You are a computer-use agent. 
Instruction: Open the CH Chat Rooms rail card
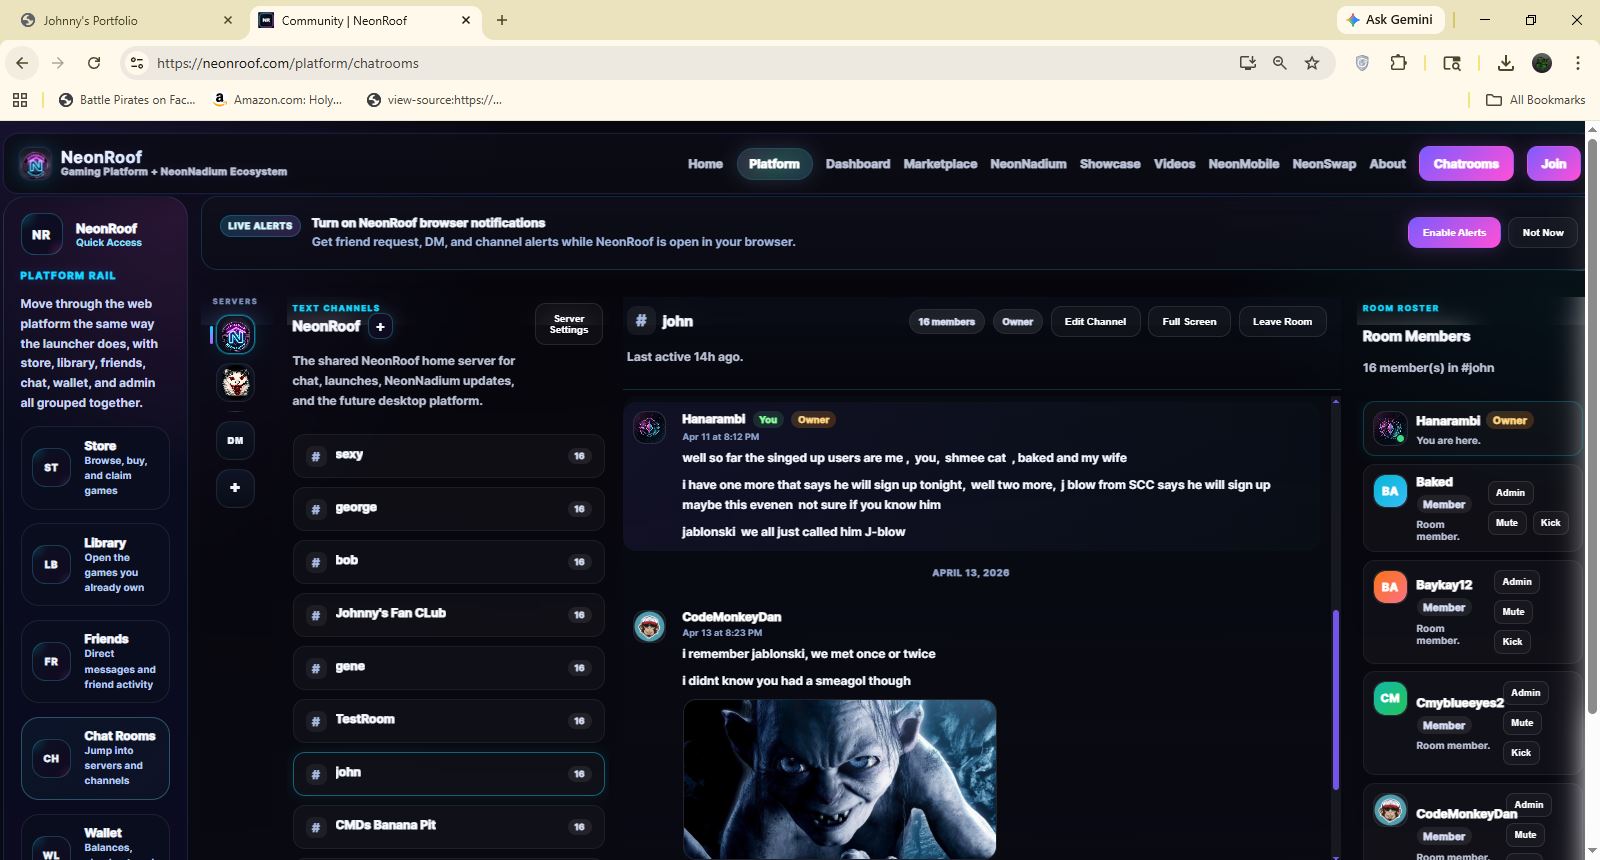tap(95, 758)
